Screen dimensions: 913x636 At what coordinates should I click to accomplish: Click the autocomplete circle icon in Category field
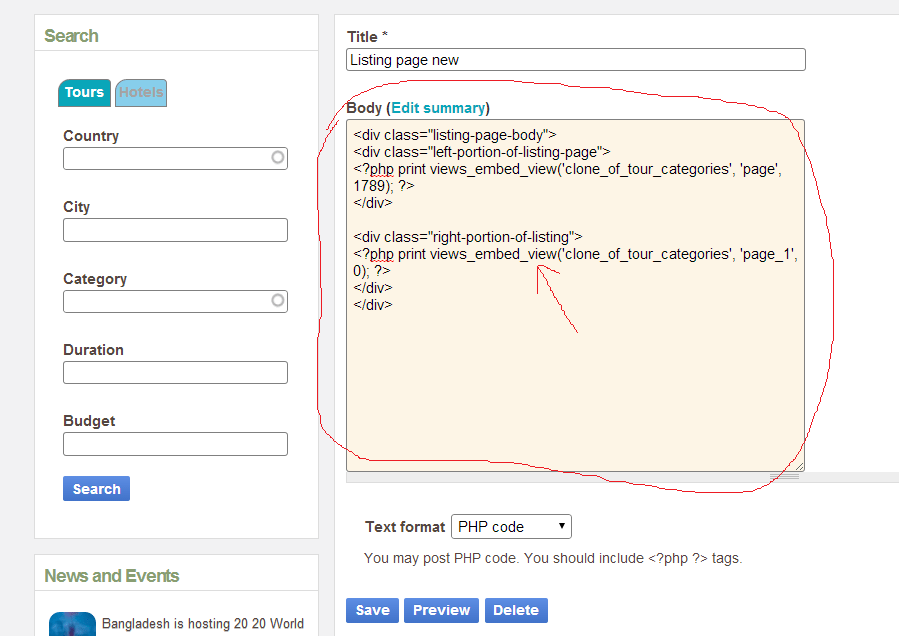pyautogui.click(x=278, y=300)
